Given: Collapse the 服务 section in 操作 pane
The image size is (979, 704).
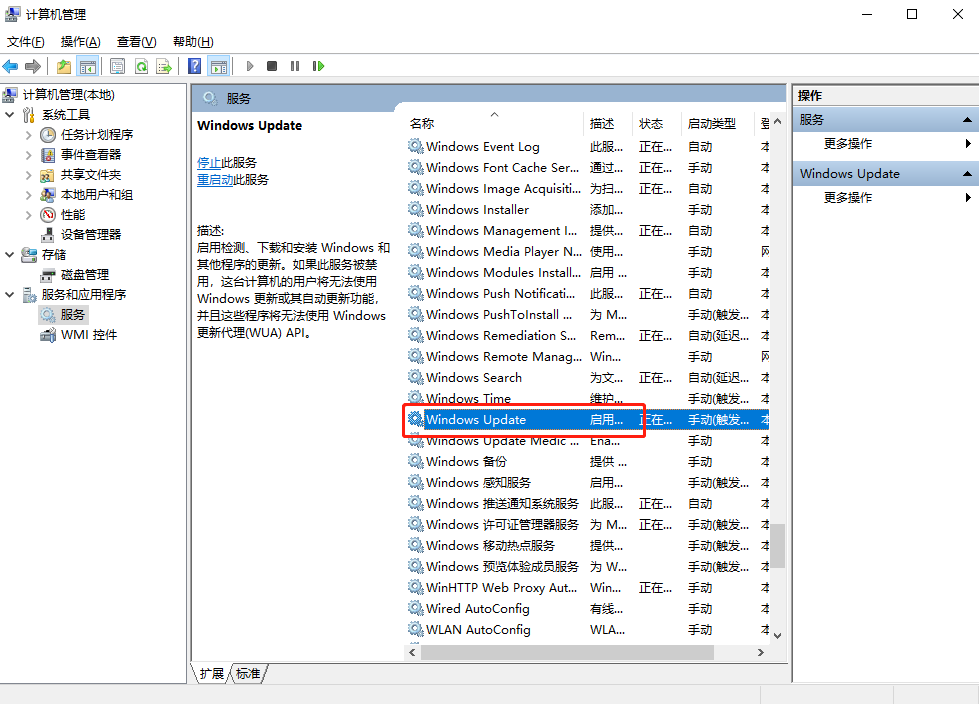Looking at the screenshot, I should (967, 120).
